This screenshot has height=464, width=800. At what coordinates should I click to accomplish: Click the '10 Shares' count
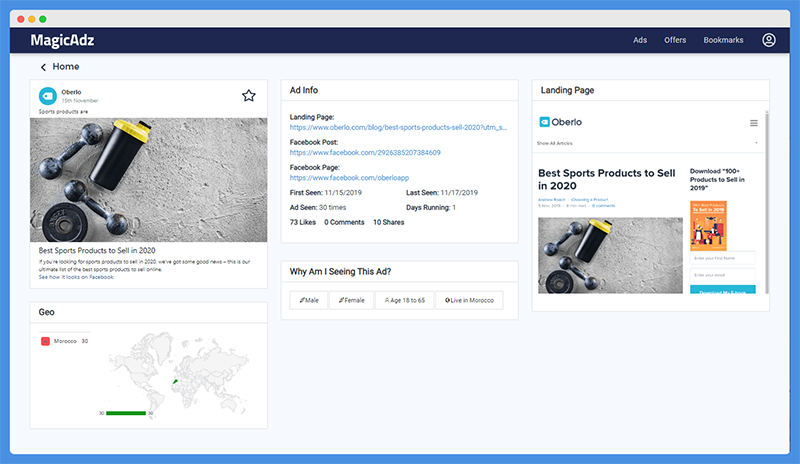pyautogui.click(x=388, y=222)
